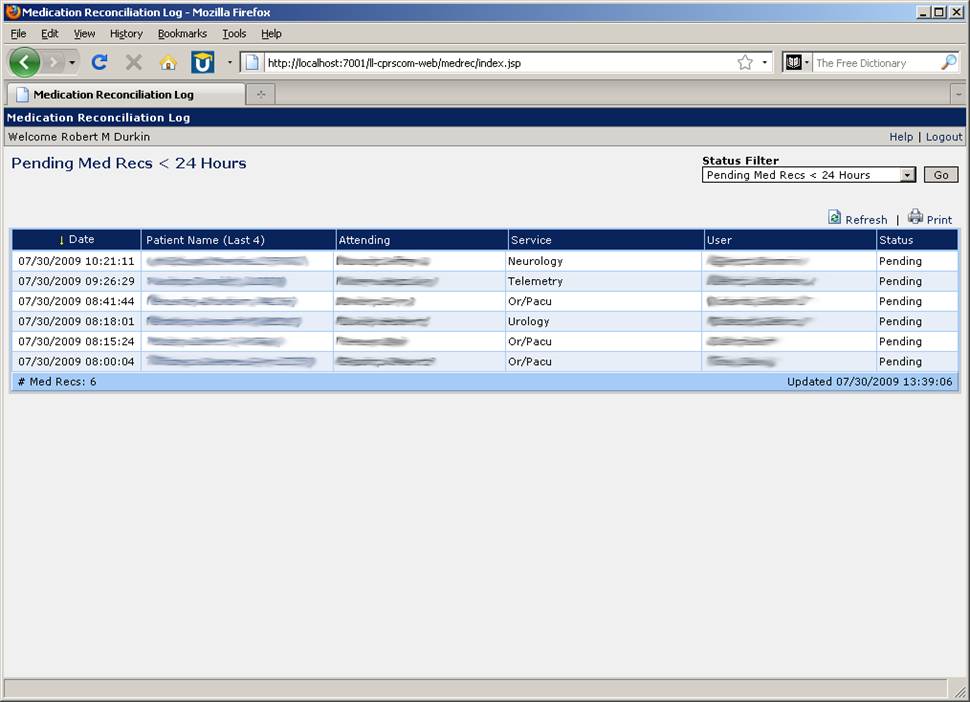970x702 pixels.
Task: Click the blue shield U toolbar icon
Action: click(x=203, y=63)
